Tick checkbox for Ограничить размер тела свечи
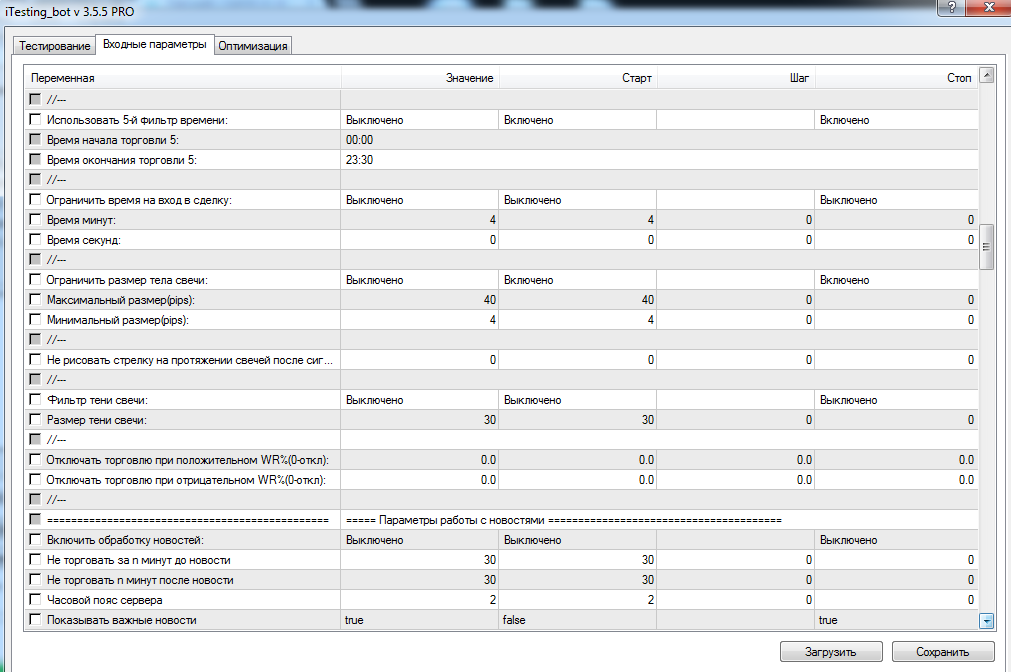Viewport: 1011px width, 672px height. click(36, 280)
